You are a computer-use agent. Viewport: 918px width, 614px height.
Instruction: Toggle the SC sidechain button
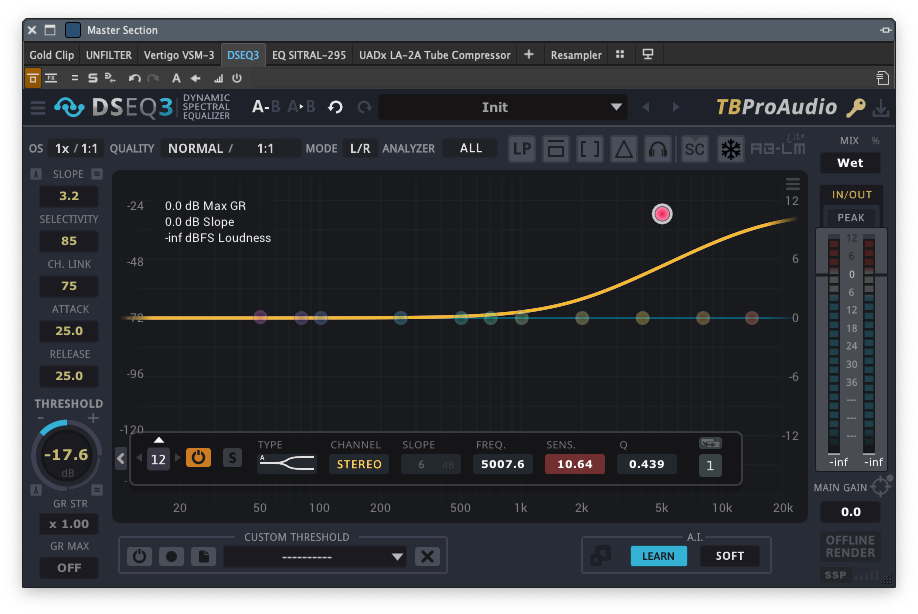(694, 149)
